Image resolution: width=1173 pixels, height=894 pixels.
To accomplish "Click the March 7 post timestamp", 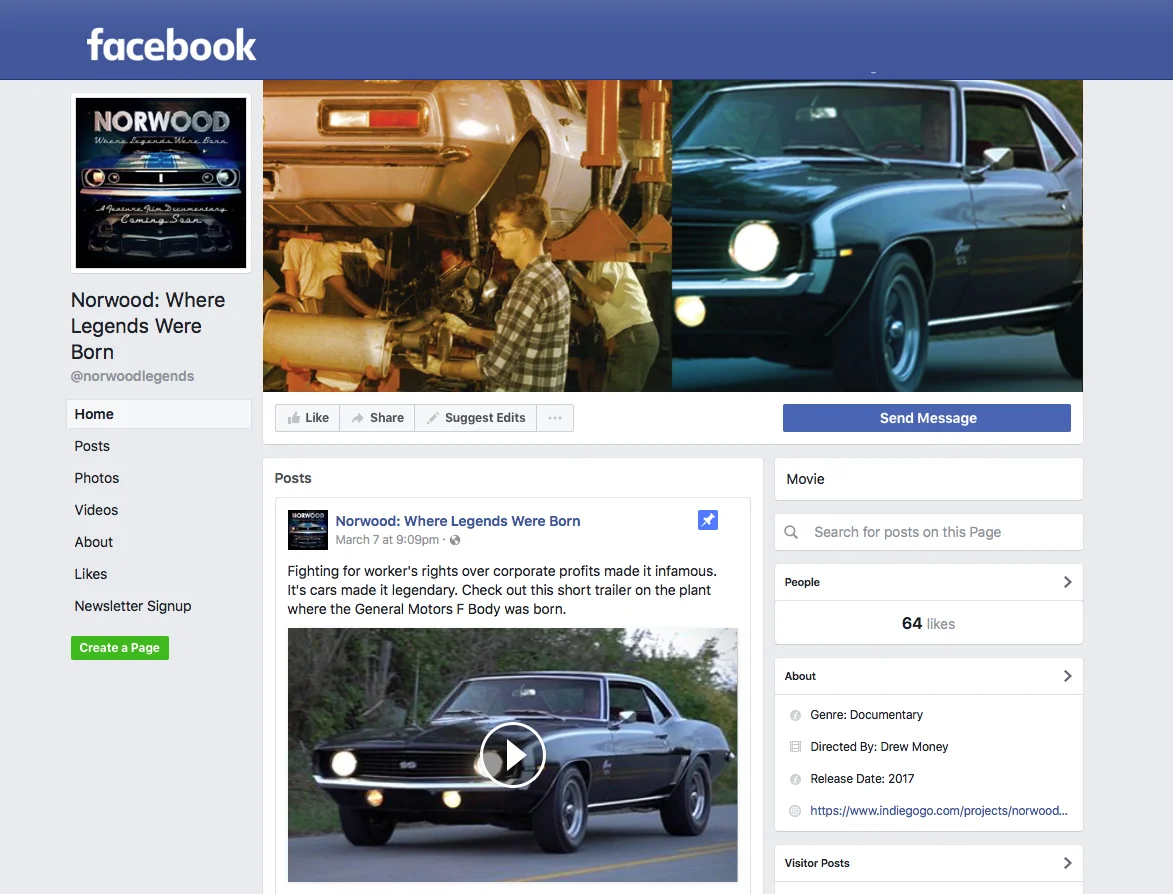I will (x=387, y=540).
